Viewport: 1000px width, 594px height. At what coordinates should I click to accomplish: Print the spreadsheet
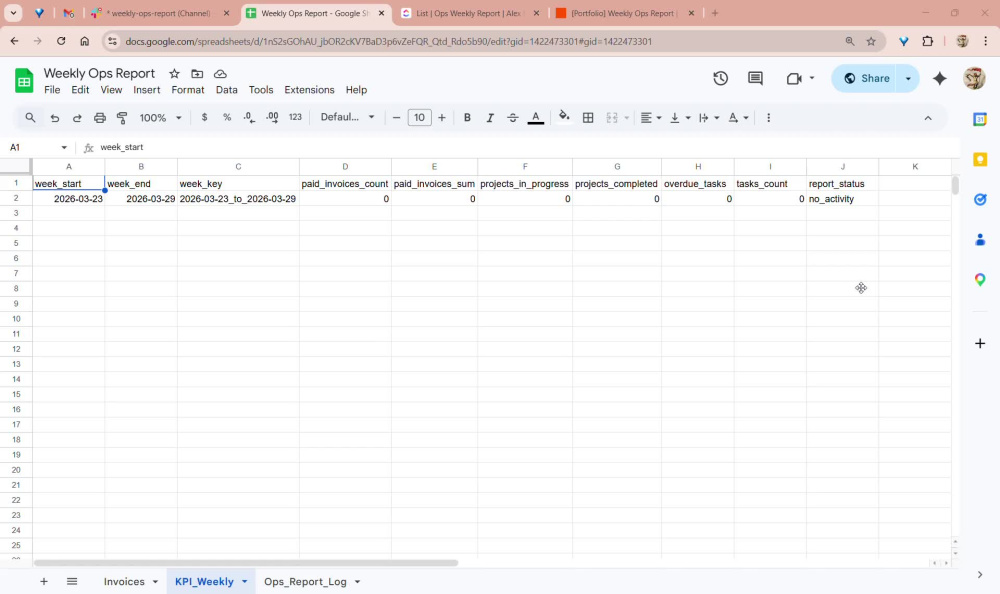pos(99,117)
